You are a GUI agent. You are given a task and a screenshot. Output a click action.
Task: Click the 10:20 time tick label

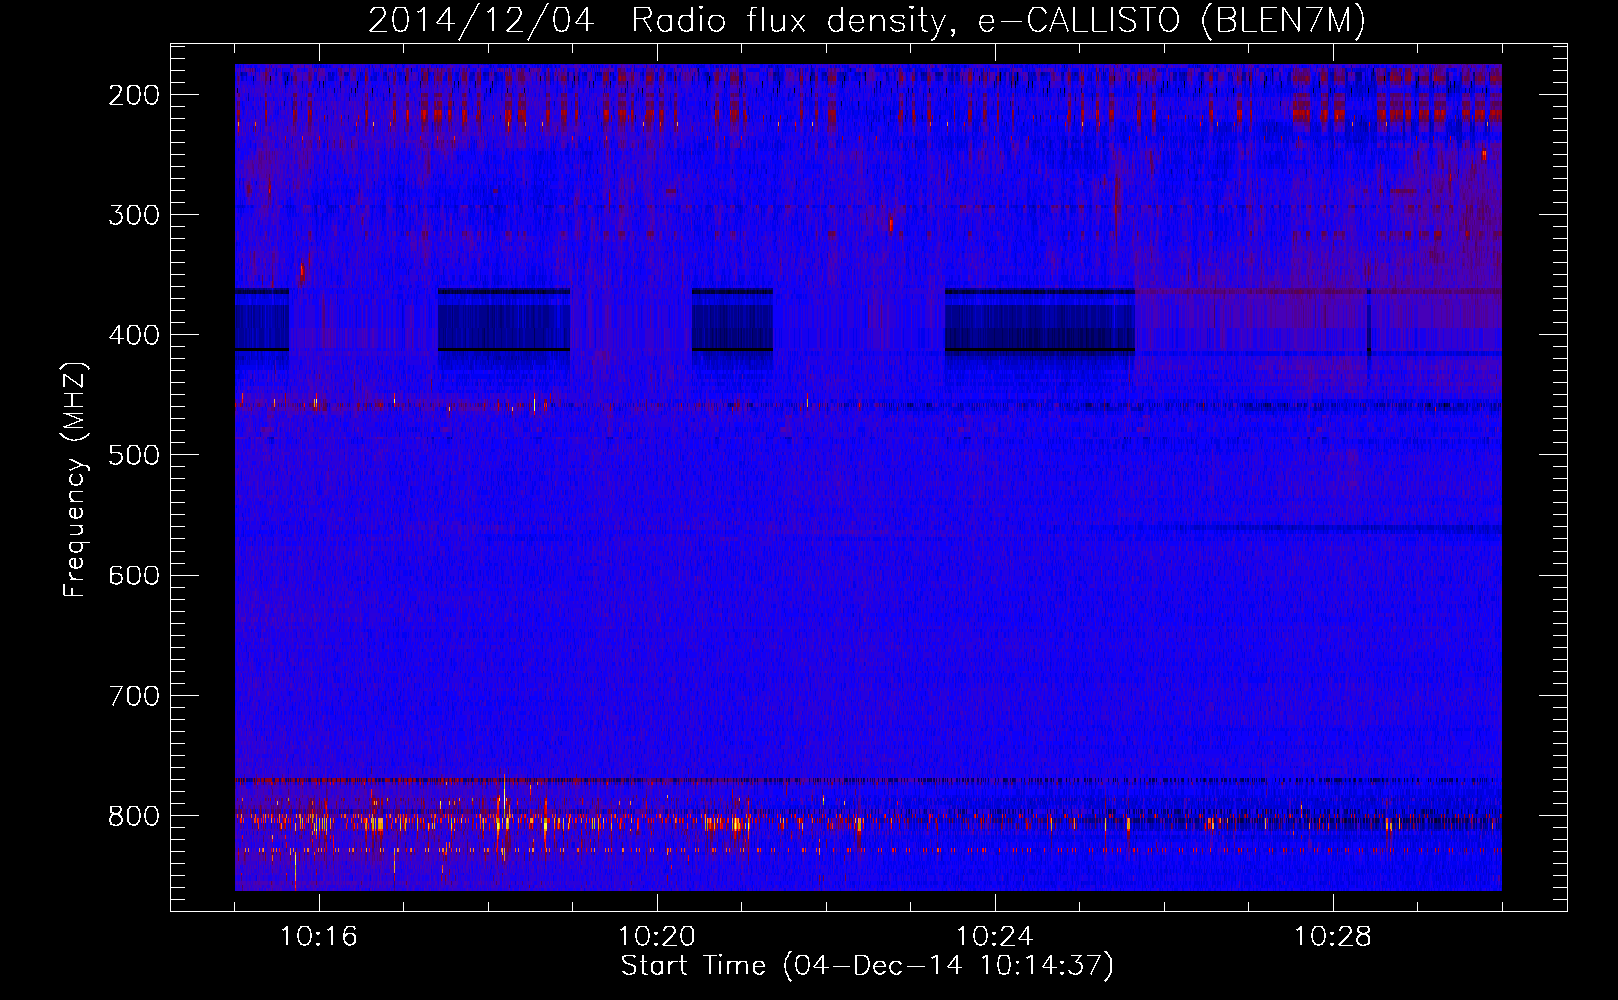click(x=656, y=937)
